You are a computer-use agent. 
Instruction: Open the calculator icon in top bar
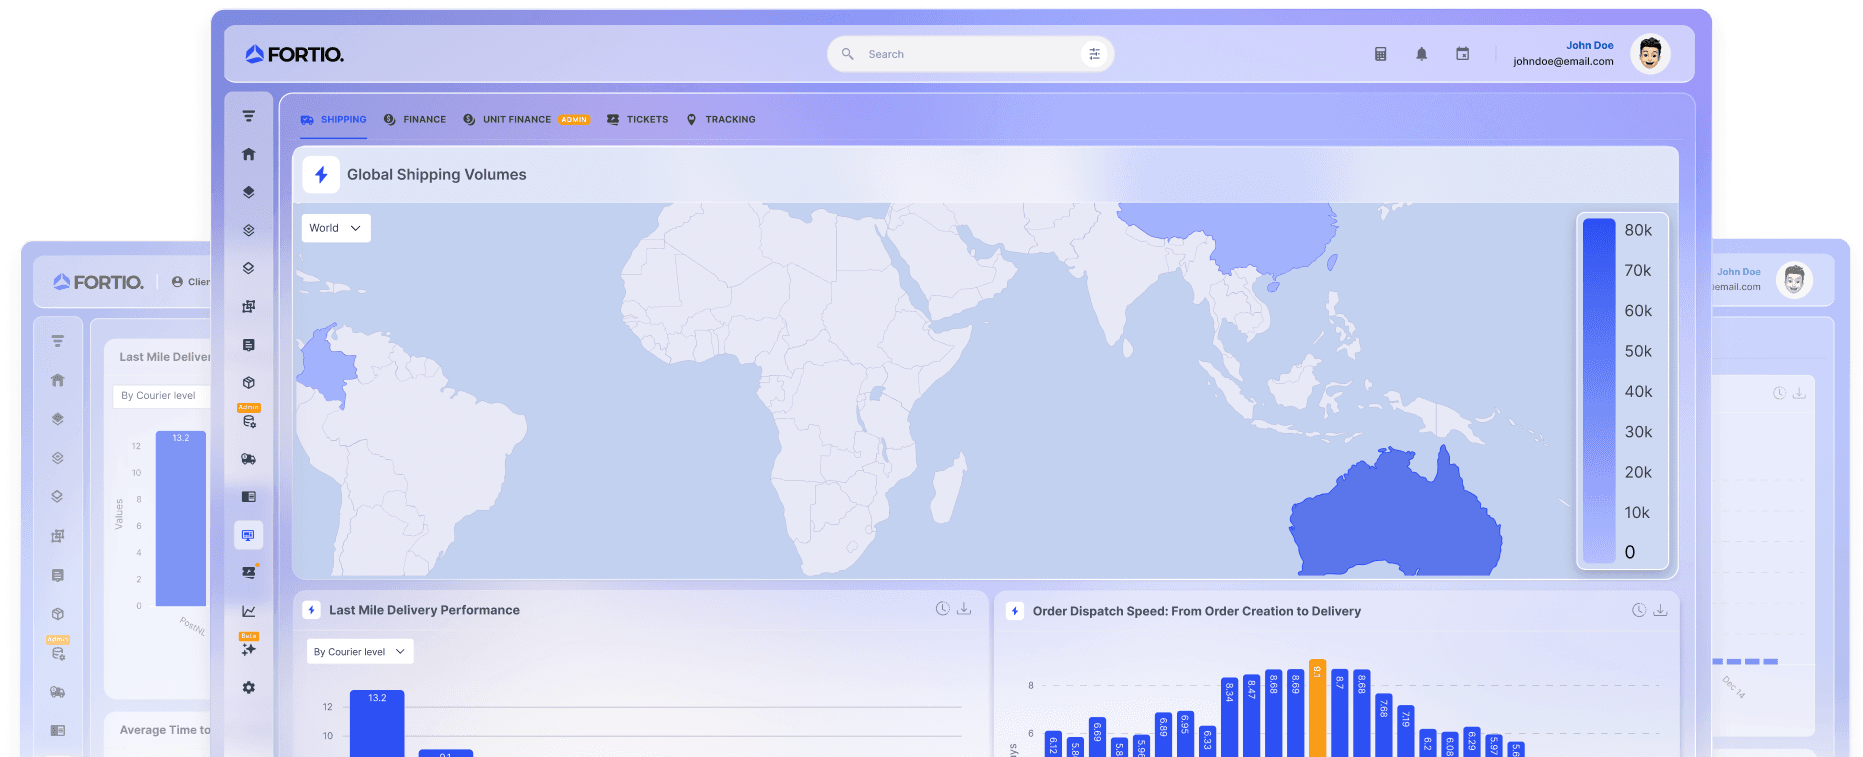1381,54
